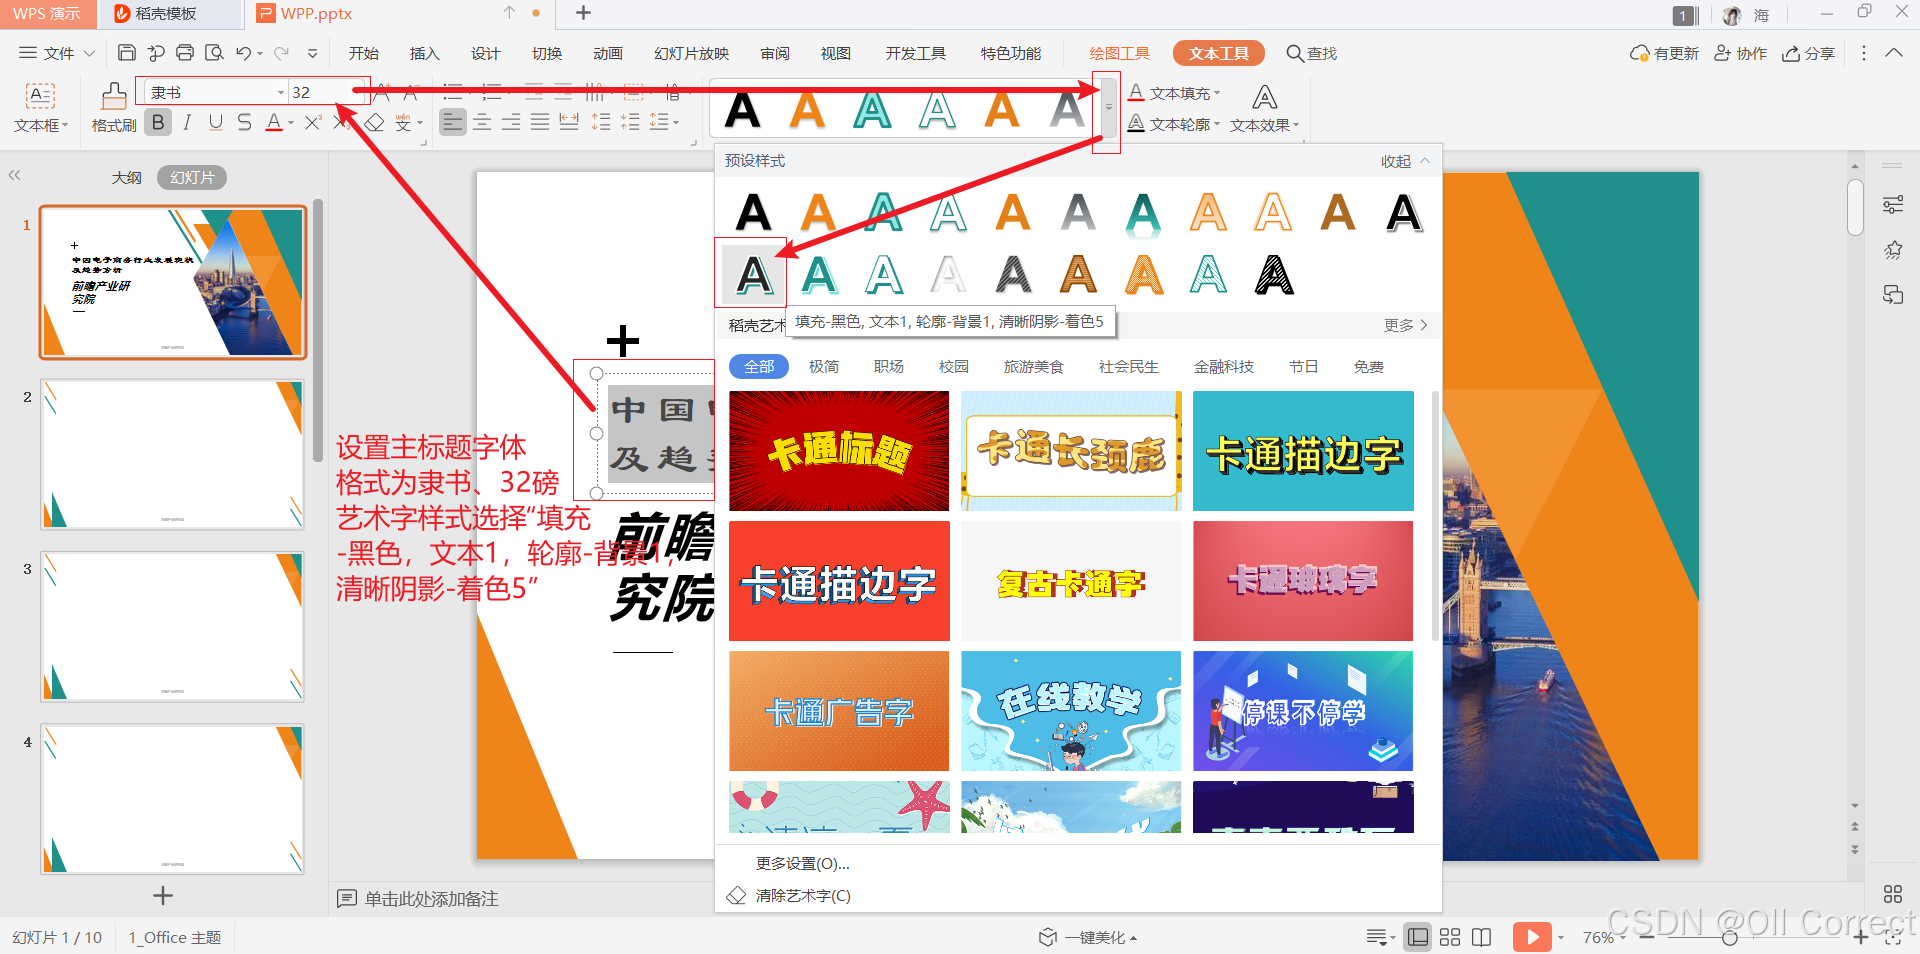The image size is (1920, 954).
Task: Choose the 复古卡通字 WordArt template
Action: point(1071,581)
